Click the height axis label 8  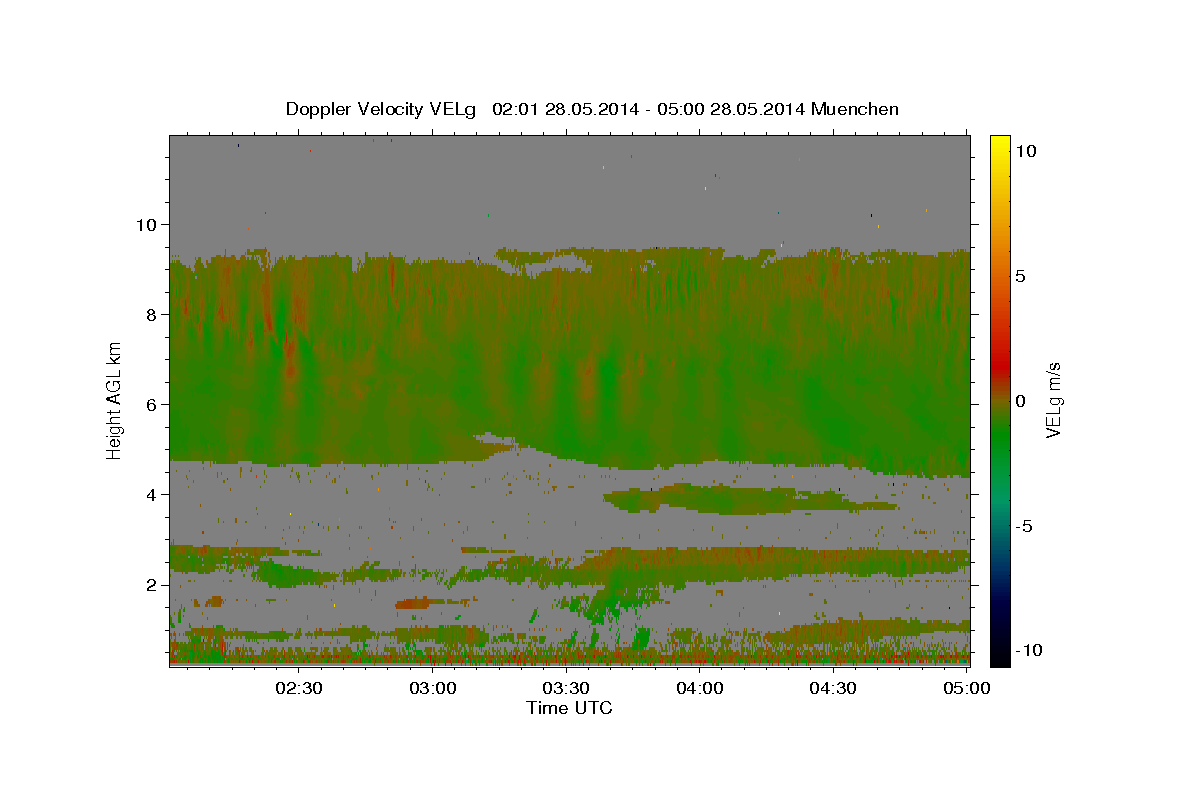click(151, 314)
